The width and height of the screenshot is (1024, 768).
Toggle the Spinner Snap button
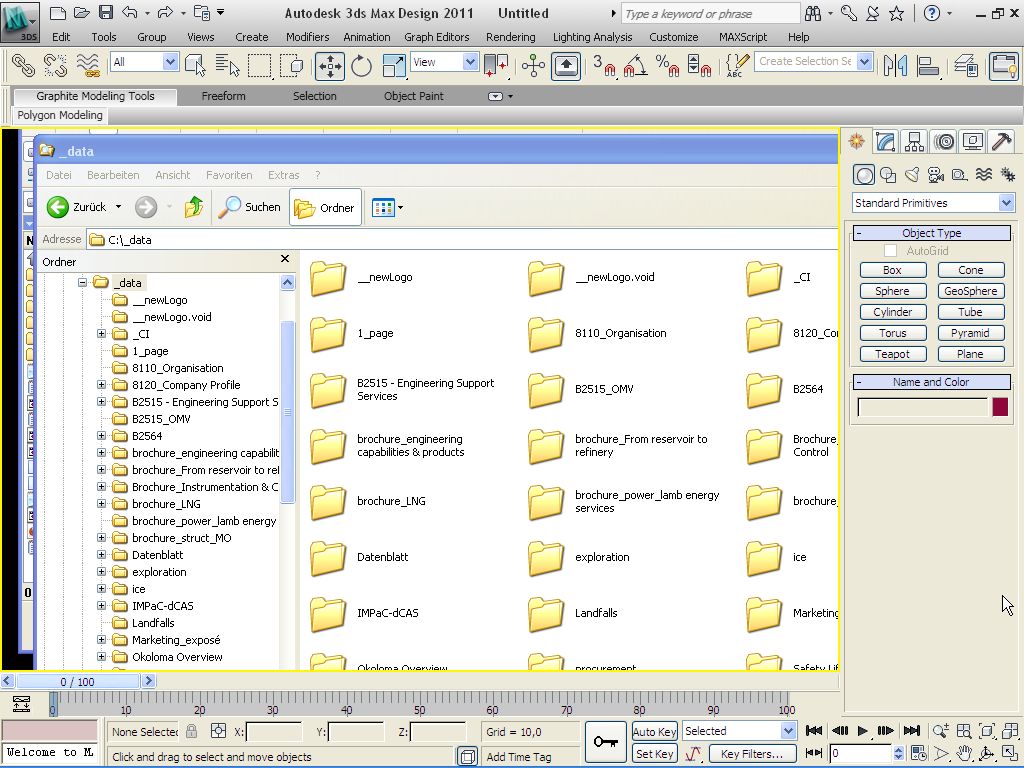point(699,65)
